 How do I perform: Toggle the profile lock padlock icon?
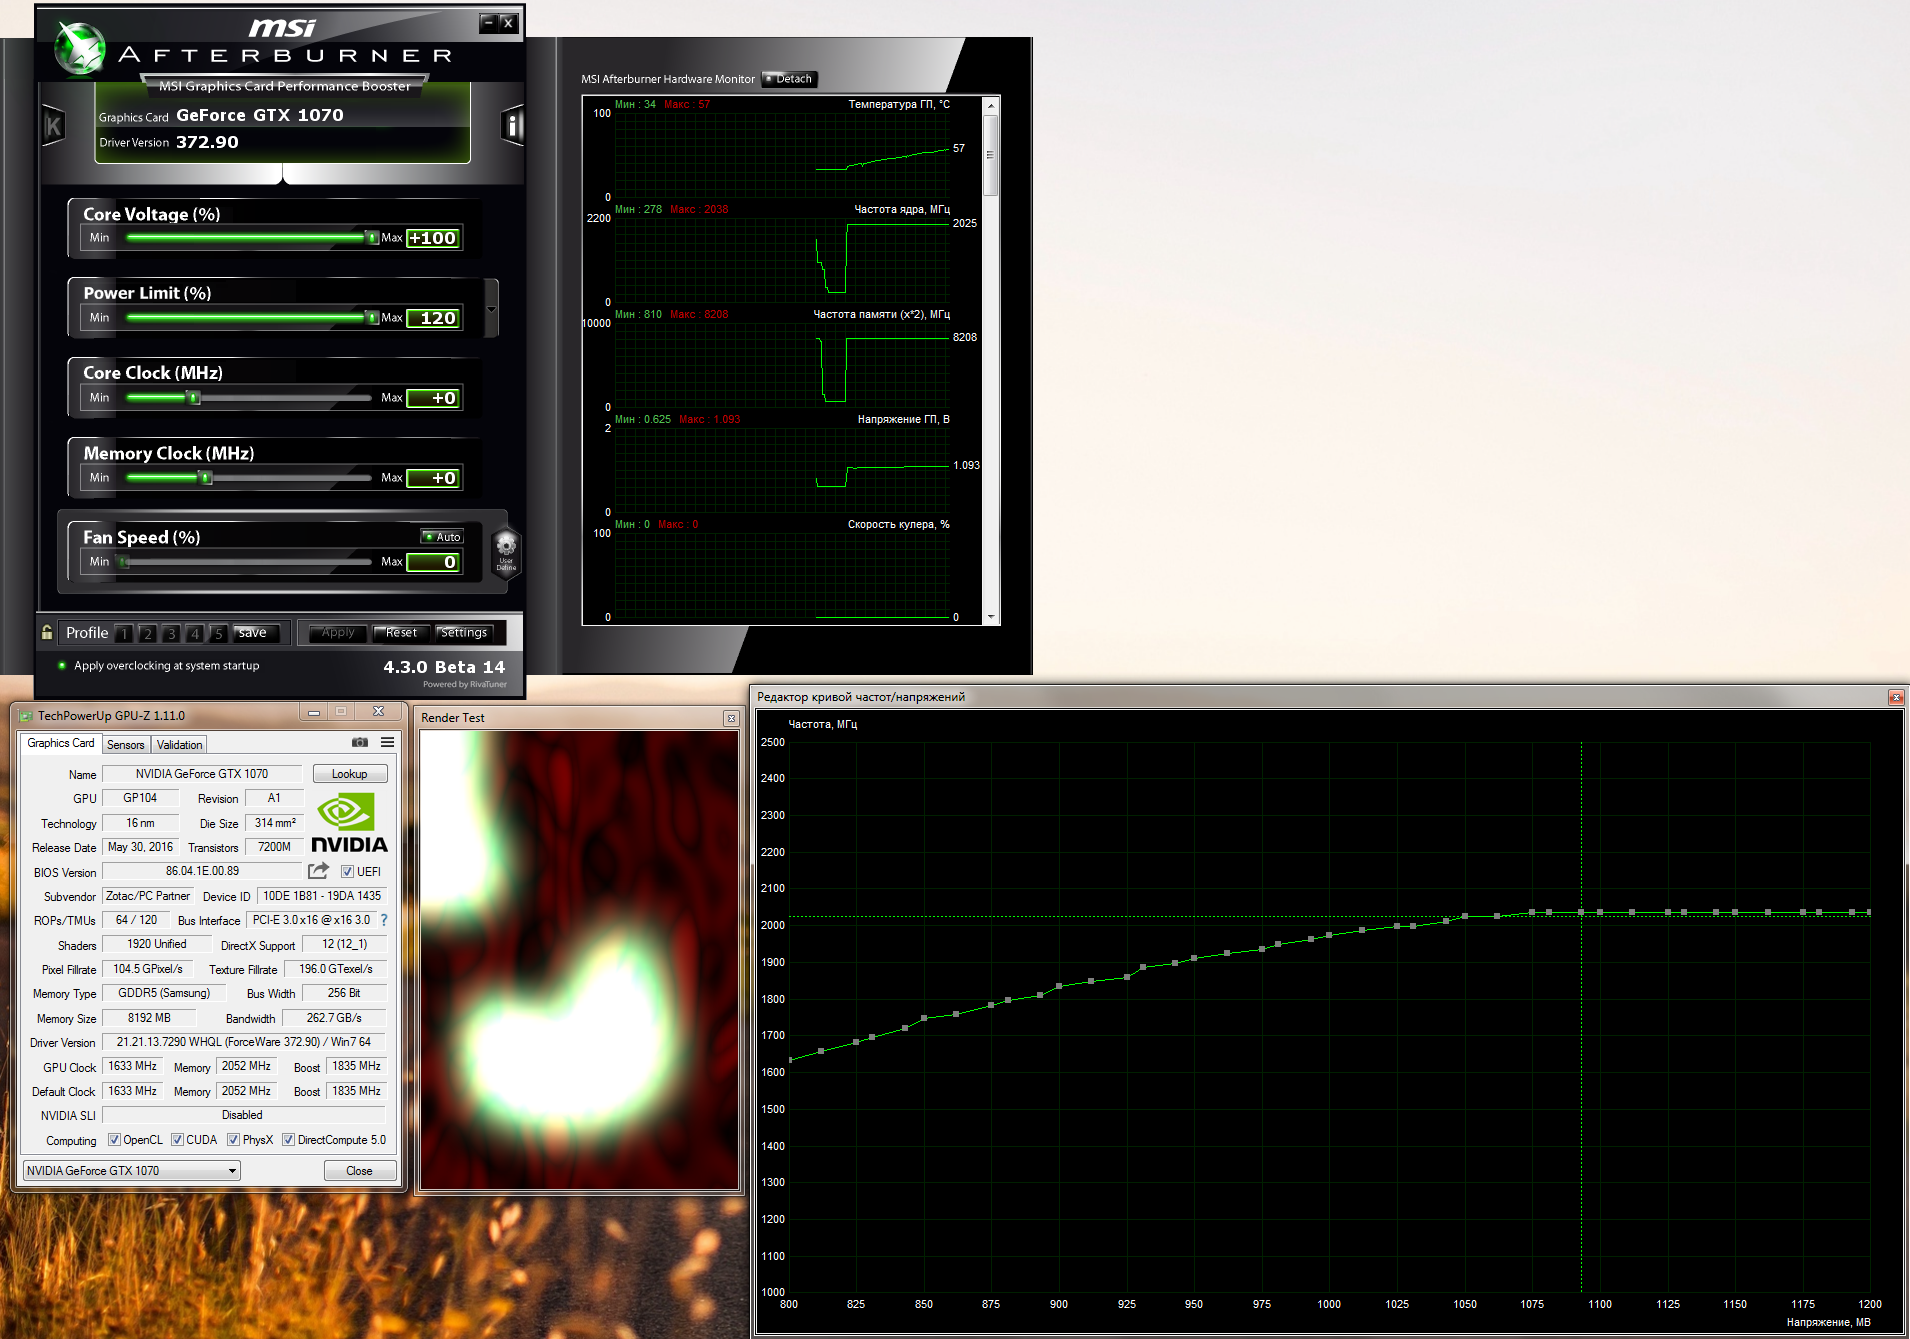[x=47, y=632]
